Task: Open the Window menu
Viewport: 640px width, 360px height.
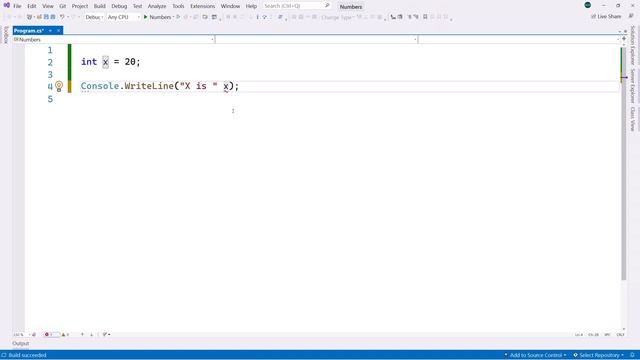Action: (x=230, y=6)
